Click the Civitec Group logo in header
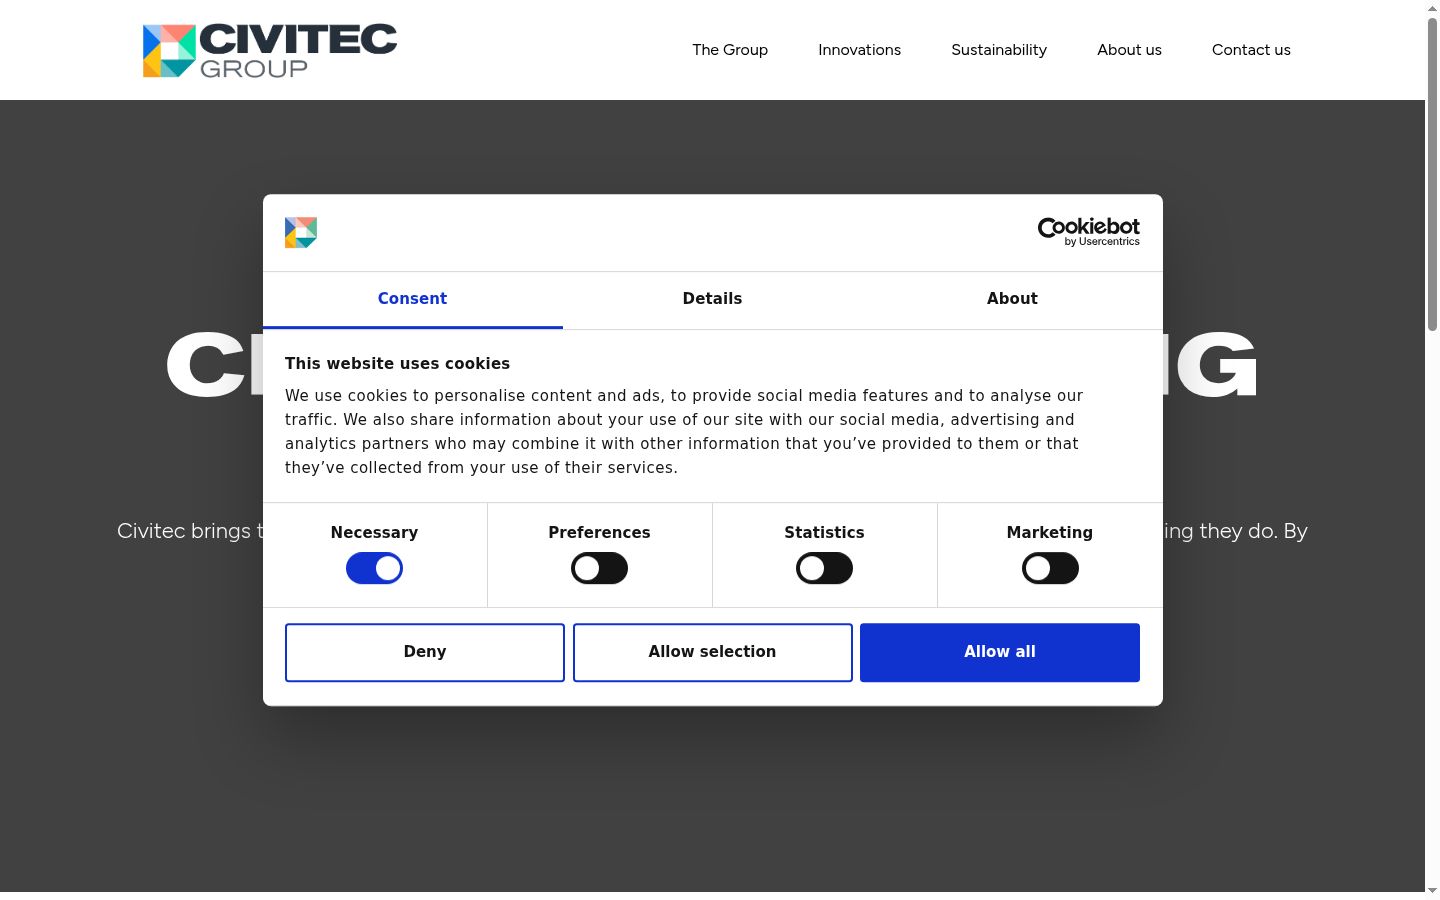This screenshot has height=900, width=1440. [x=270, y=50]
